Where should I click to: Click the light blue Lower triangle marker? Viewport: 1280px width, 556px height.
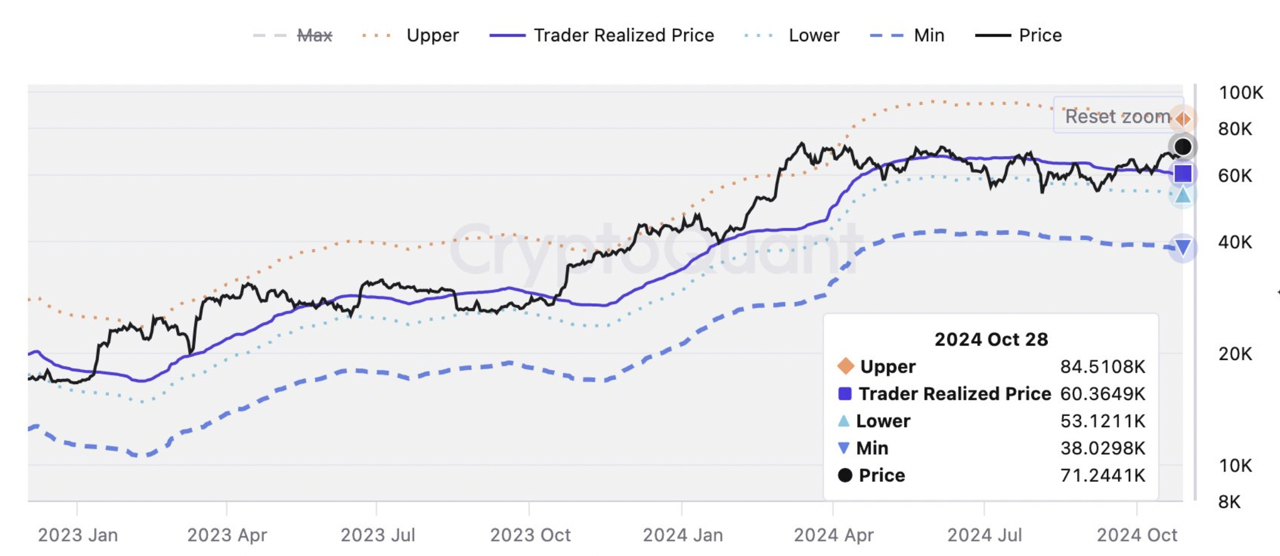click(x=1183, y=195)
